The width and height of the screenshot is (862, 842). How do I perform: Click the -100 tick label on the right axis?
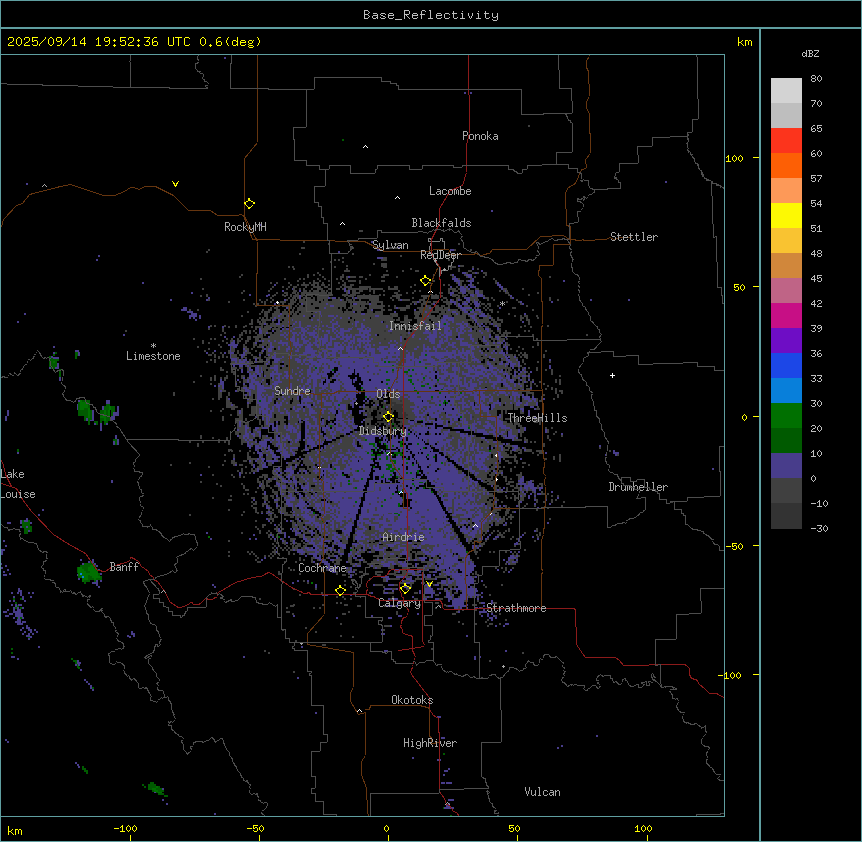(x=731, y=675)
